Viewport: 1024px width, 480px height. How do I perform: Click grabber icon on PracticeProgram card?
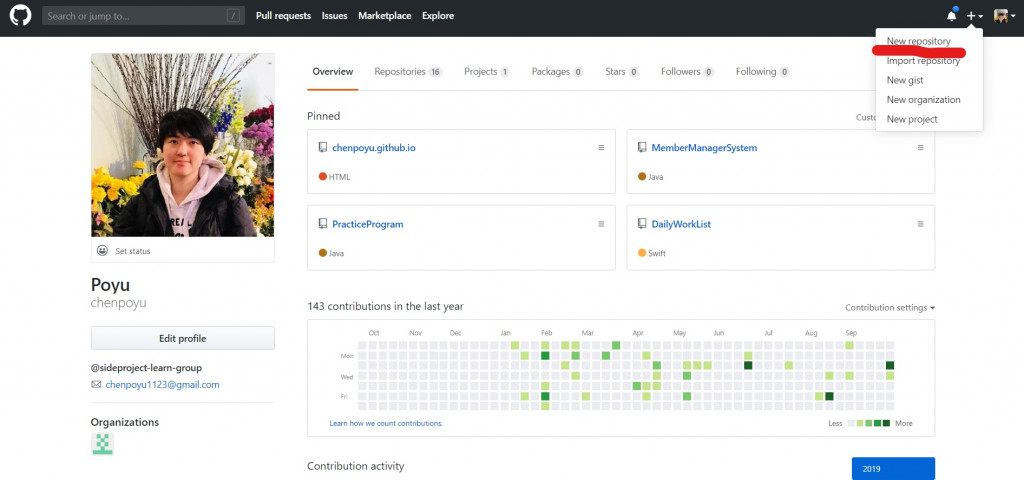point(601,224)
